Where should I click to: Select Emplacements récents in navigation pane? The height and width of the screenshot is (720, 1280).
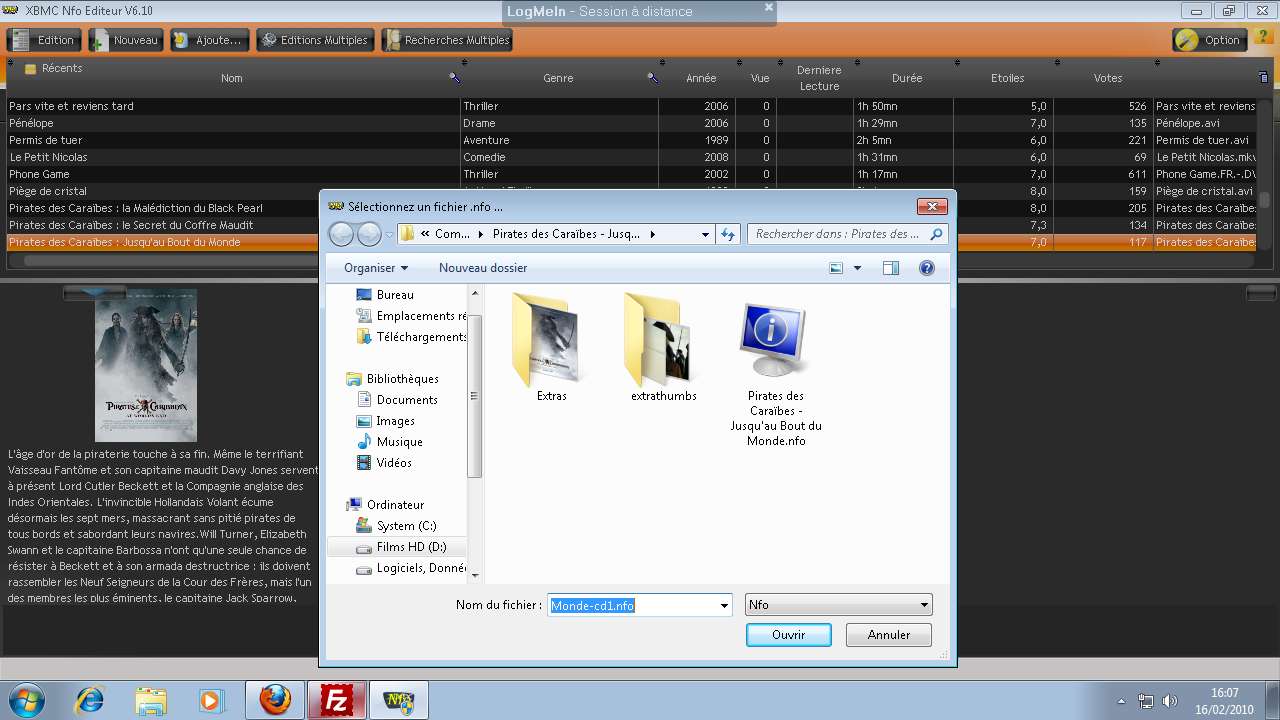tap(411, 316)
